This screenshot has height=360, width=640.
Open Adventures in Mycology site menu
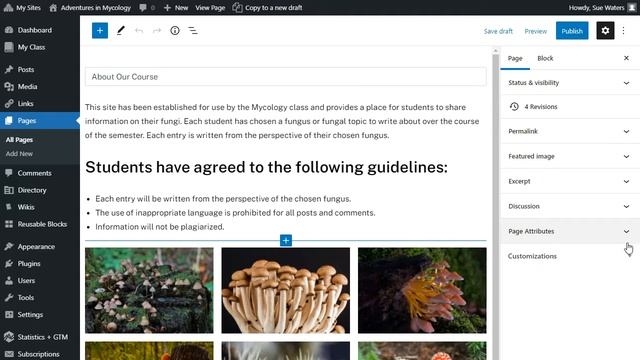coord(90,7)
